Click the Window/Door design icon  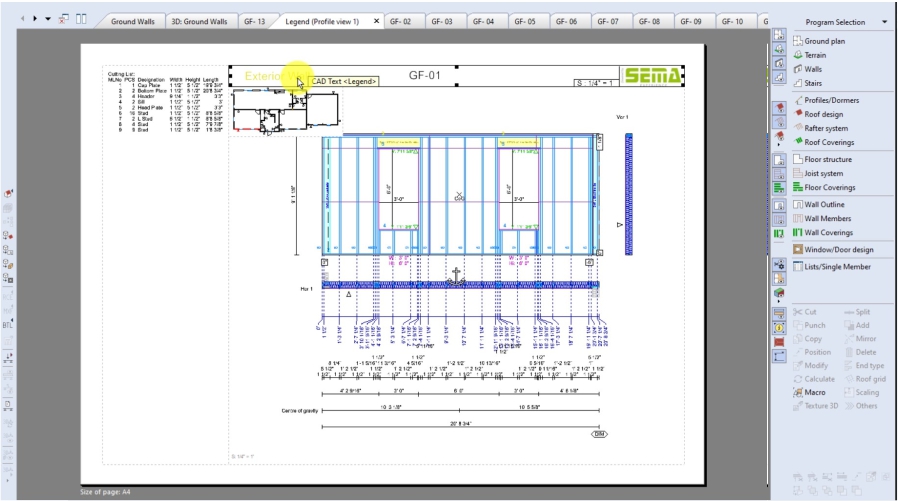(x=798, y=249)
